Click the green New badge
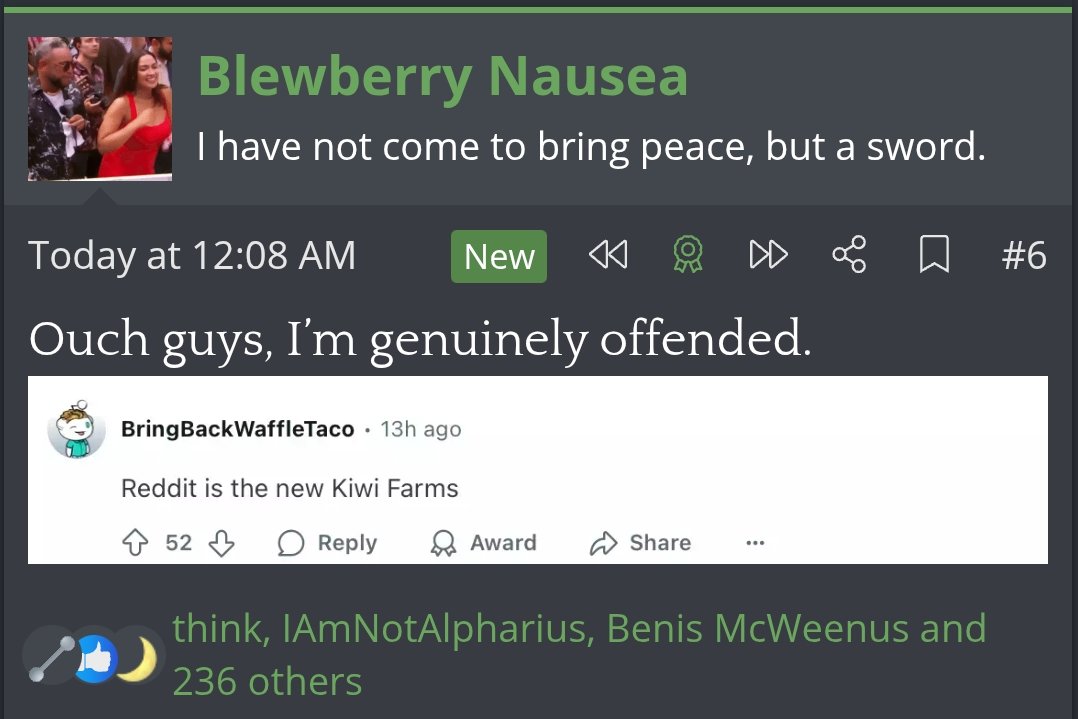 [x=499, y=257]
